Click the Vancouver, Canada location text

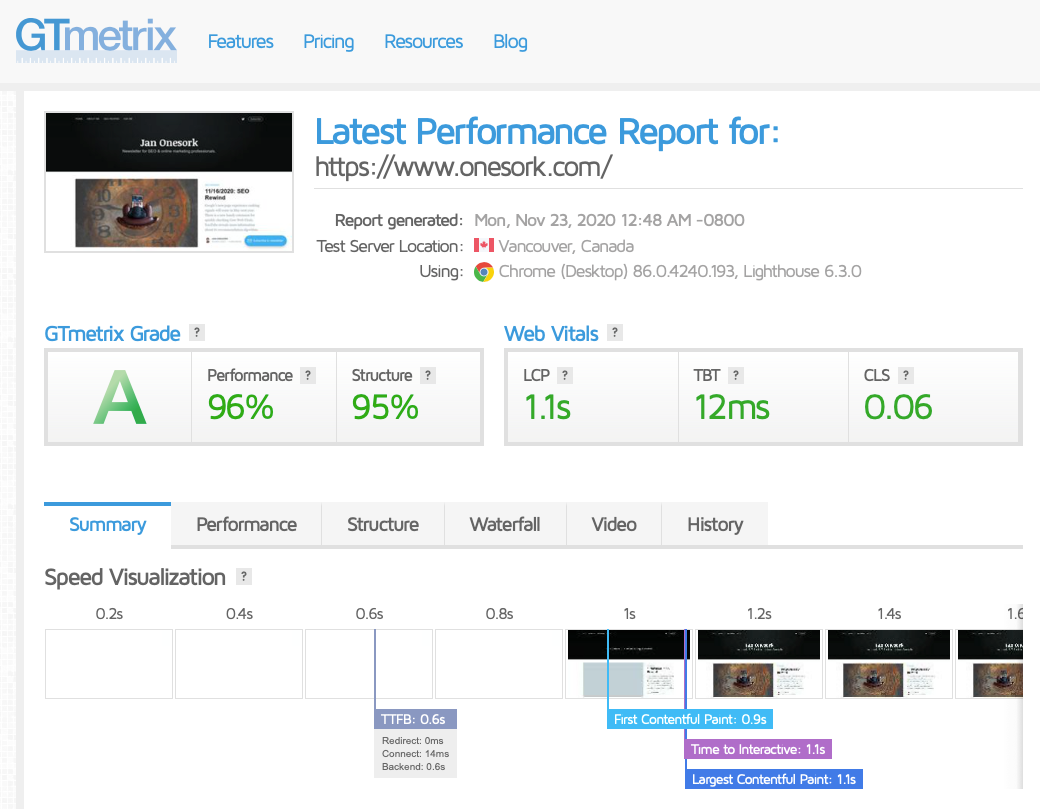[x=566, y=246]
